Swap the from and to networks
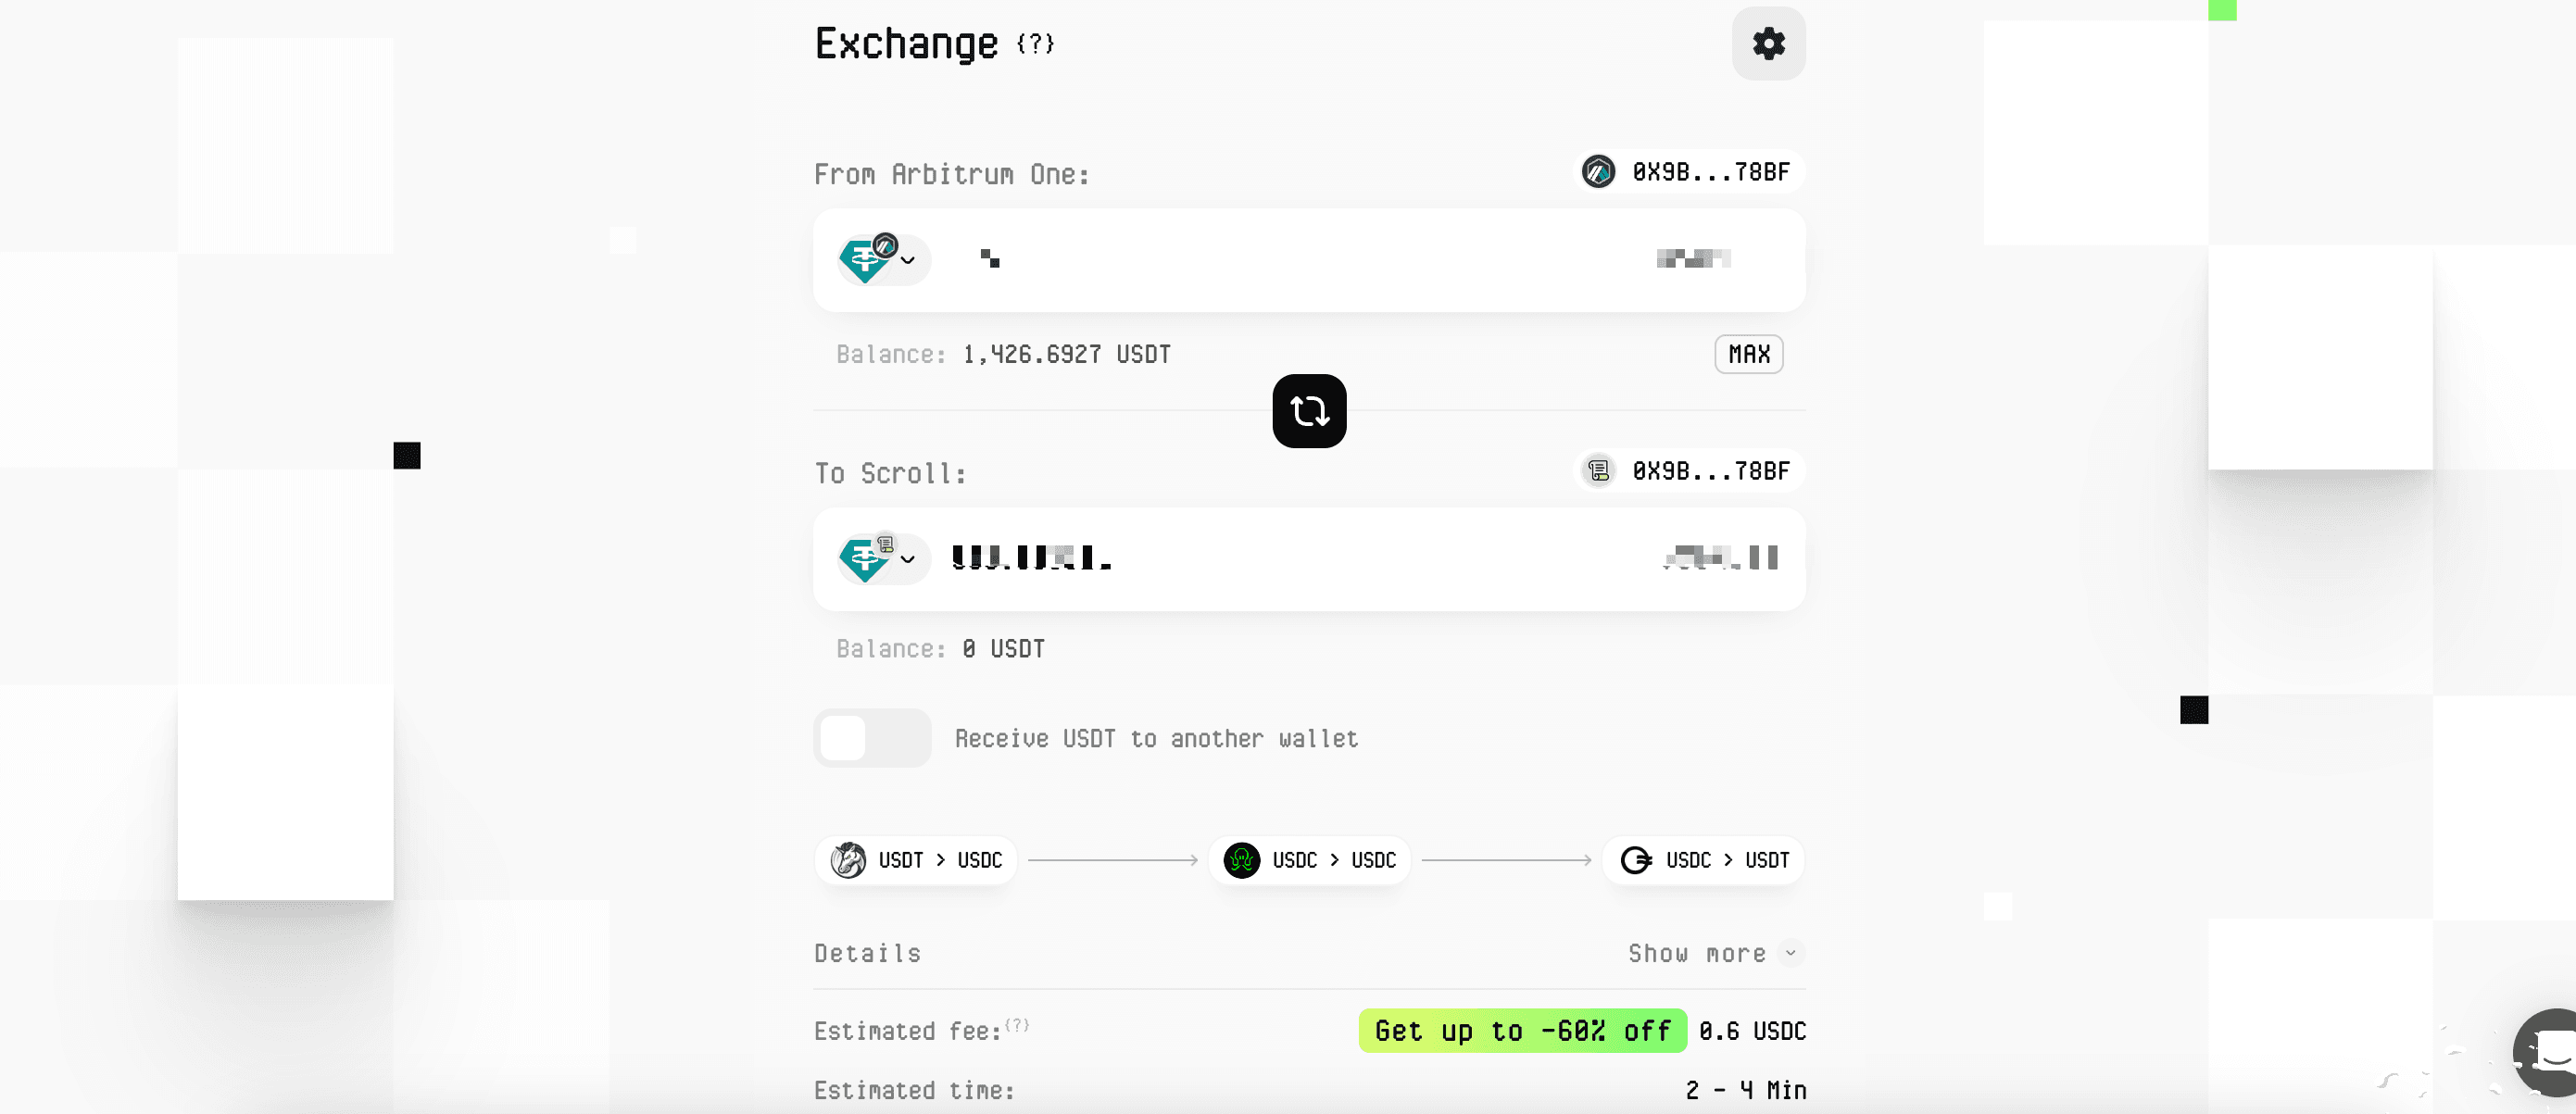Screen dimensions: 2576x1114 1309,411
